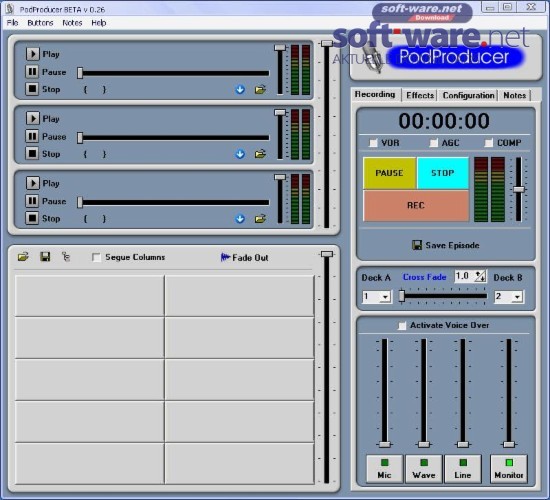Image resolution: width=550 pixels, height=500 pixels.
Task: Toggle the Line channel button
Action: pos(463,469)
